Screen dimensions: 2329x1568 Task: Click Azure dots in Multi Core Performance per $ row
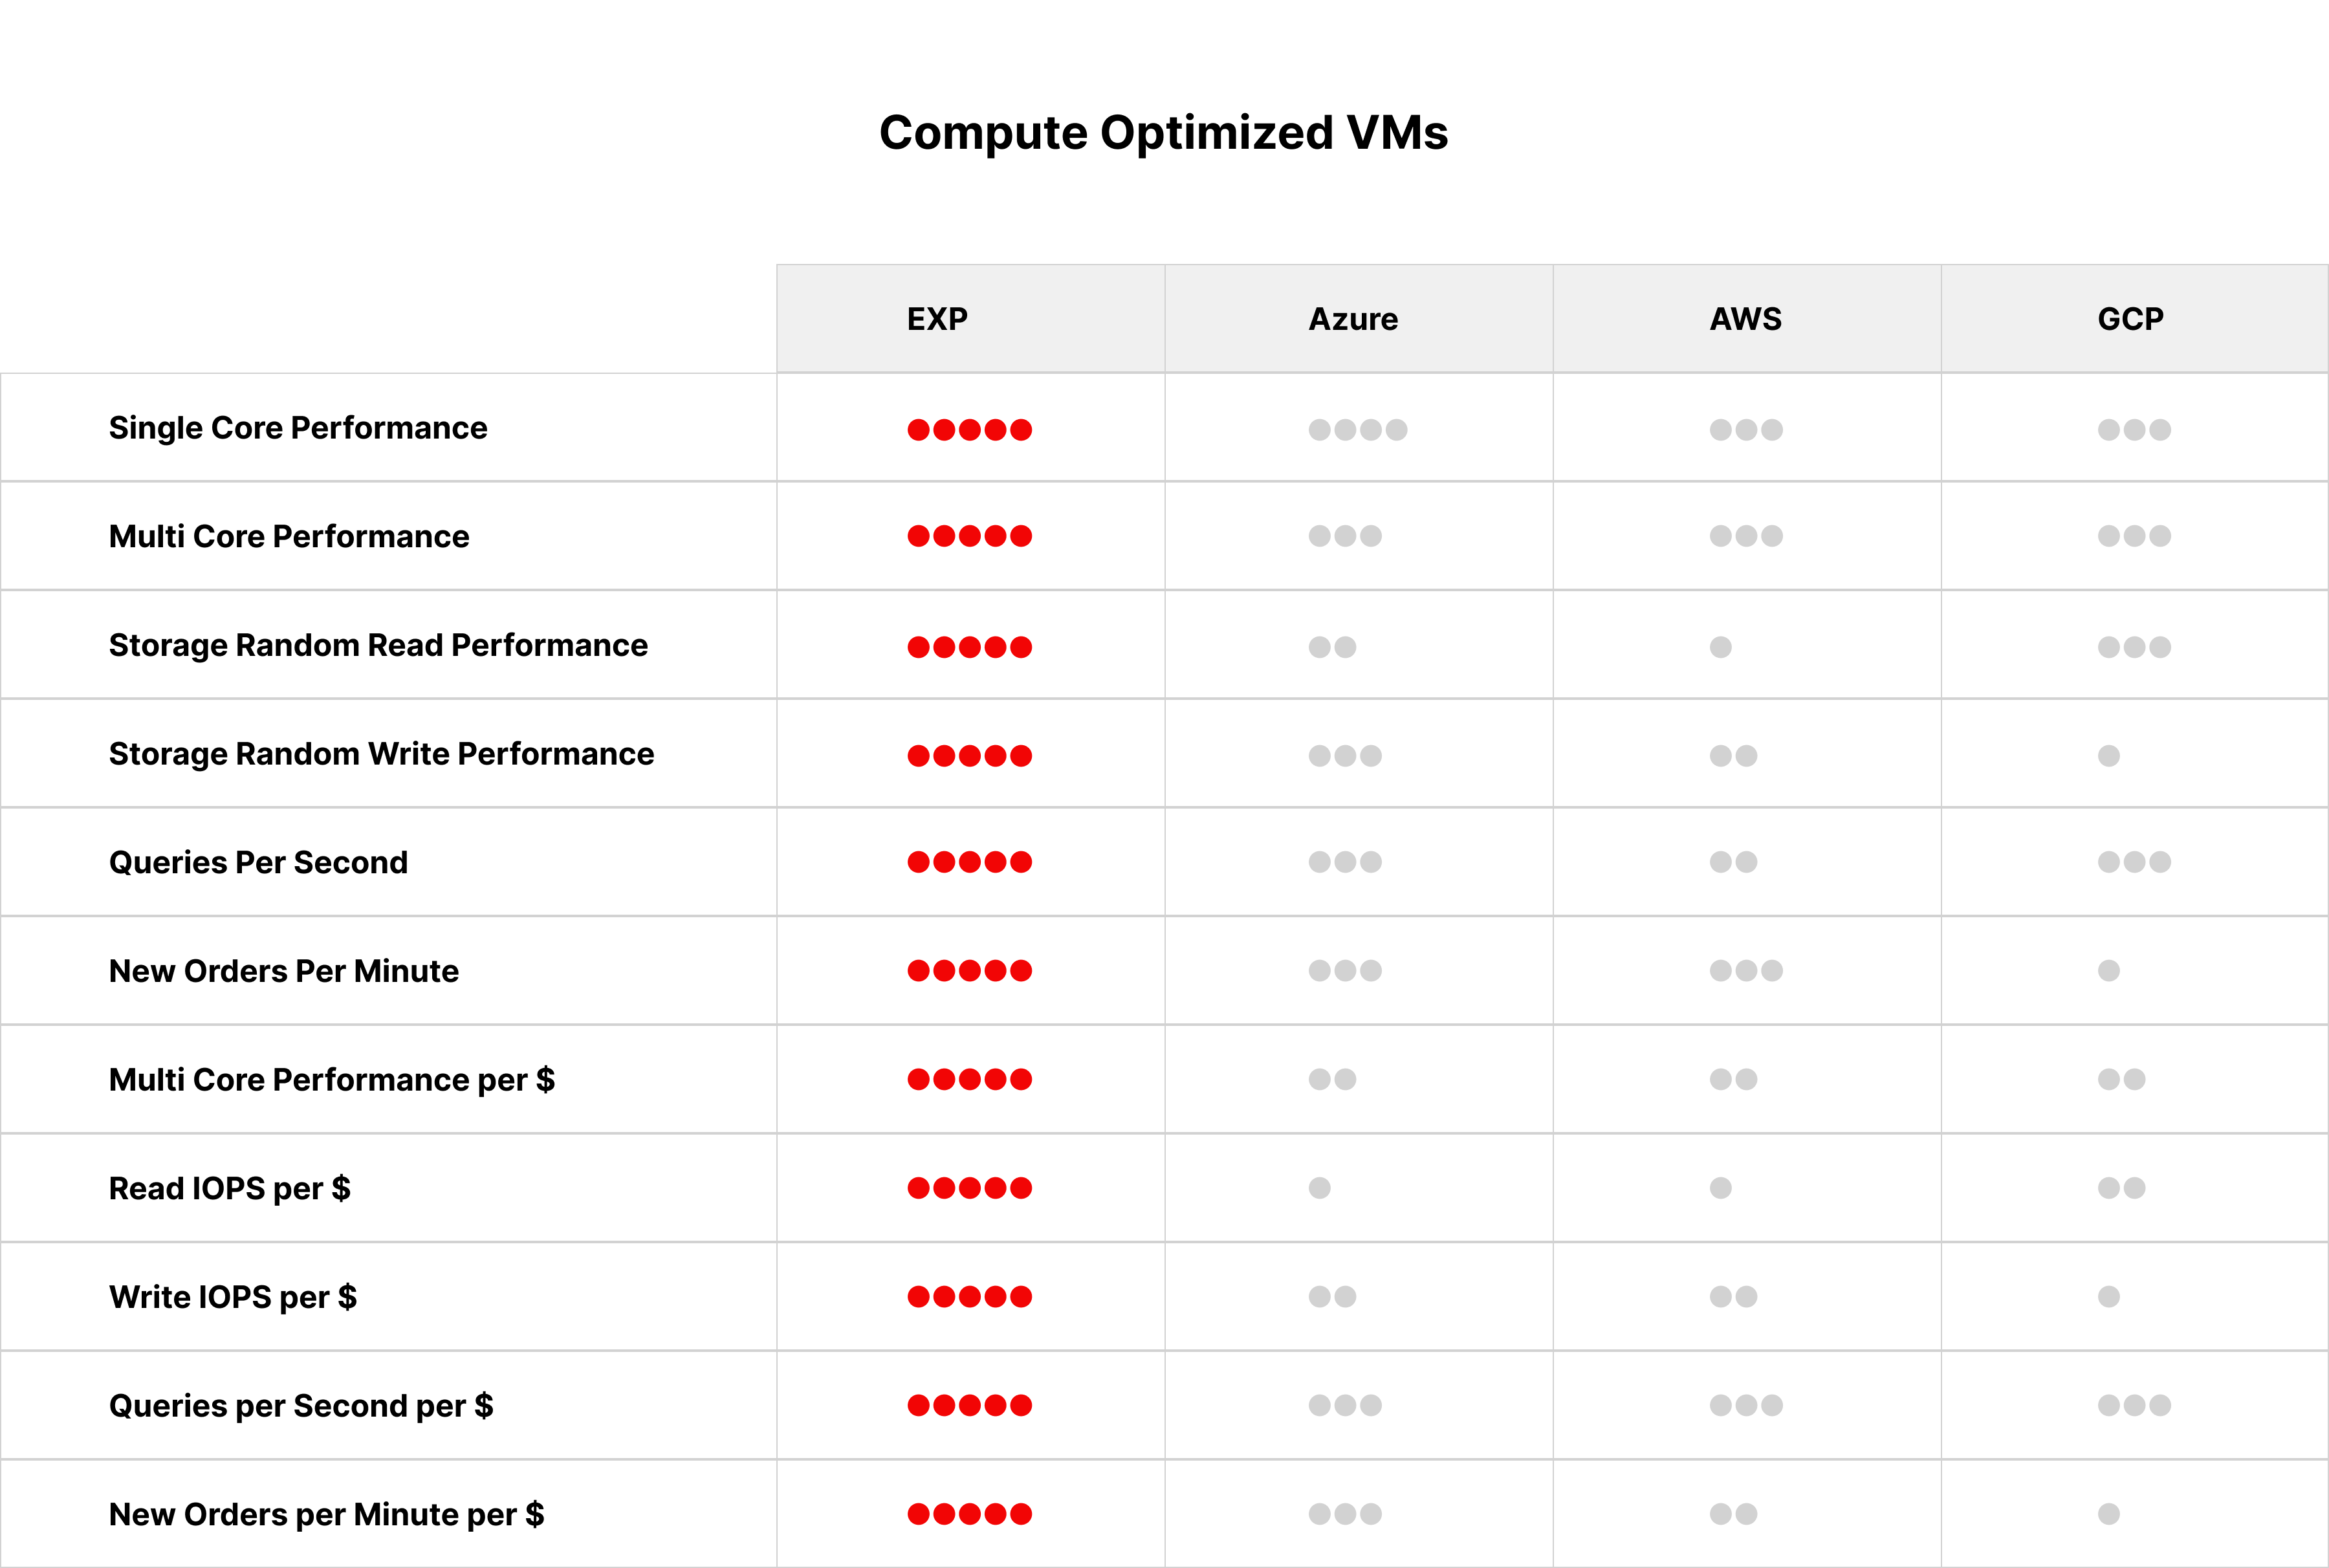[x=1332, y=1079]
